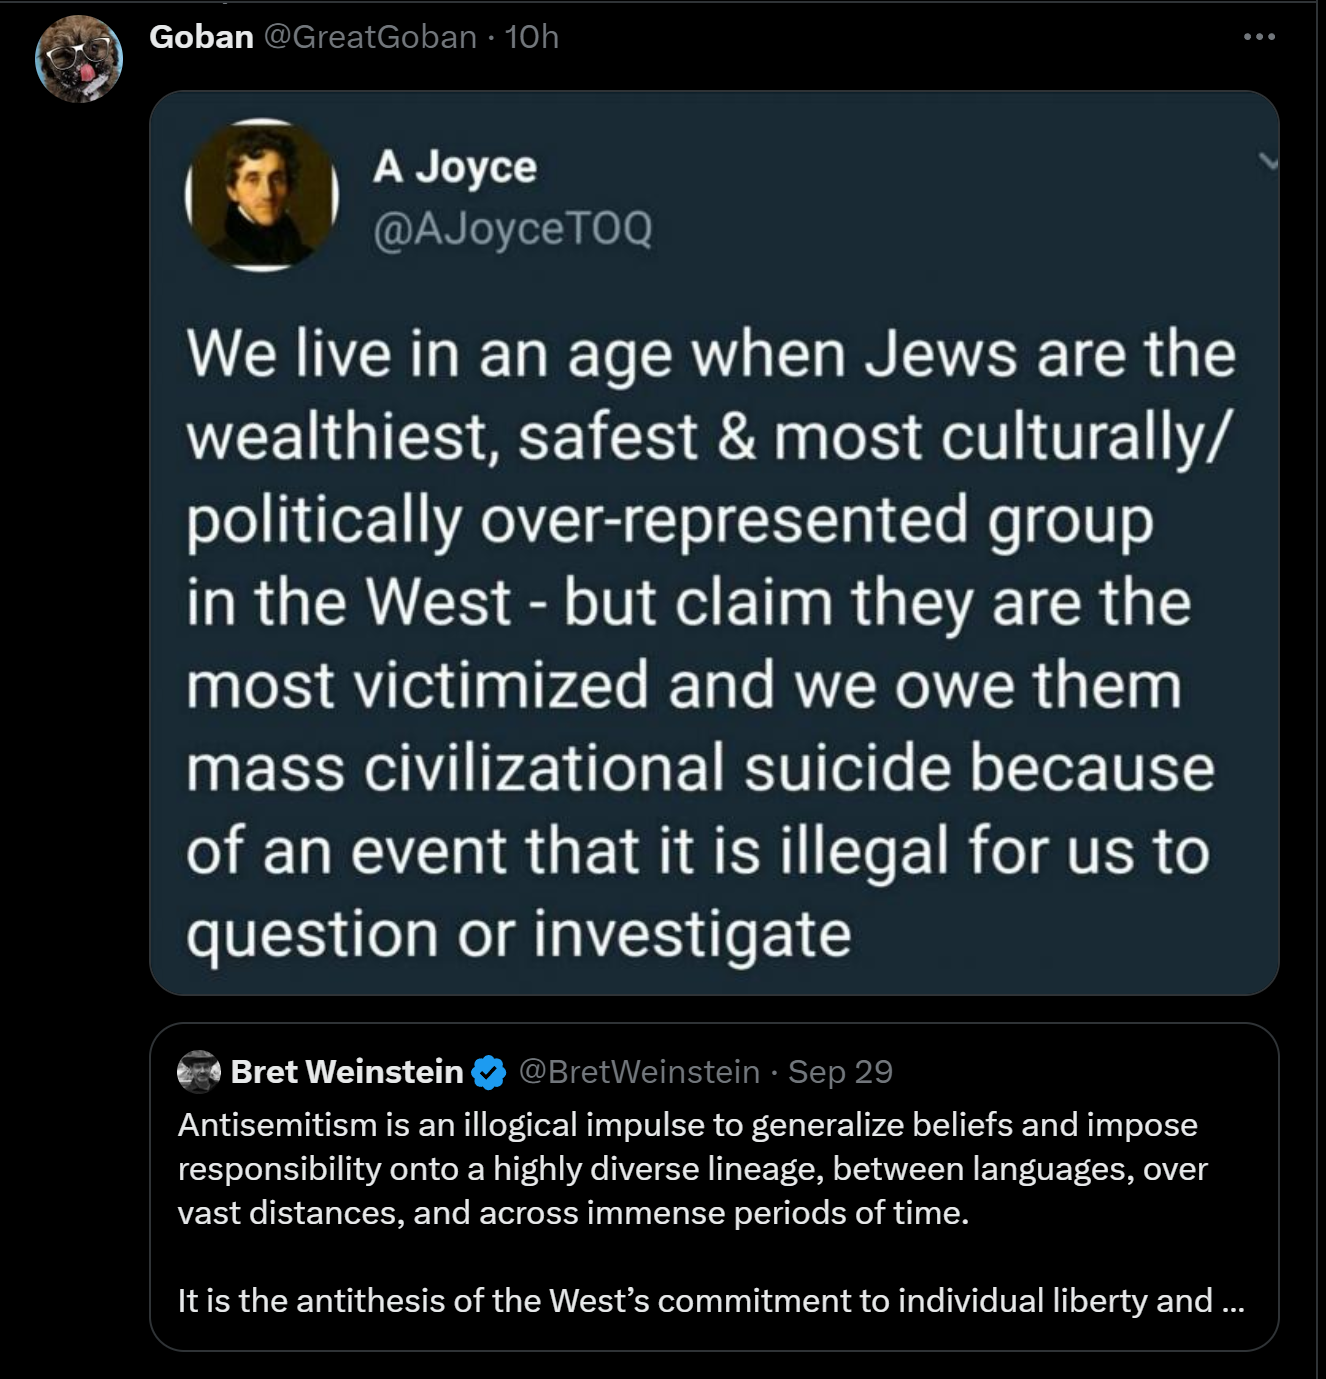Viewport: 1326px width, 1379px height.
Task: Click the "question or investigate" line in image
Action: (518, 934)
